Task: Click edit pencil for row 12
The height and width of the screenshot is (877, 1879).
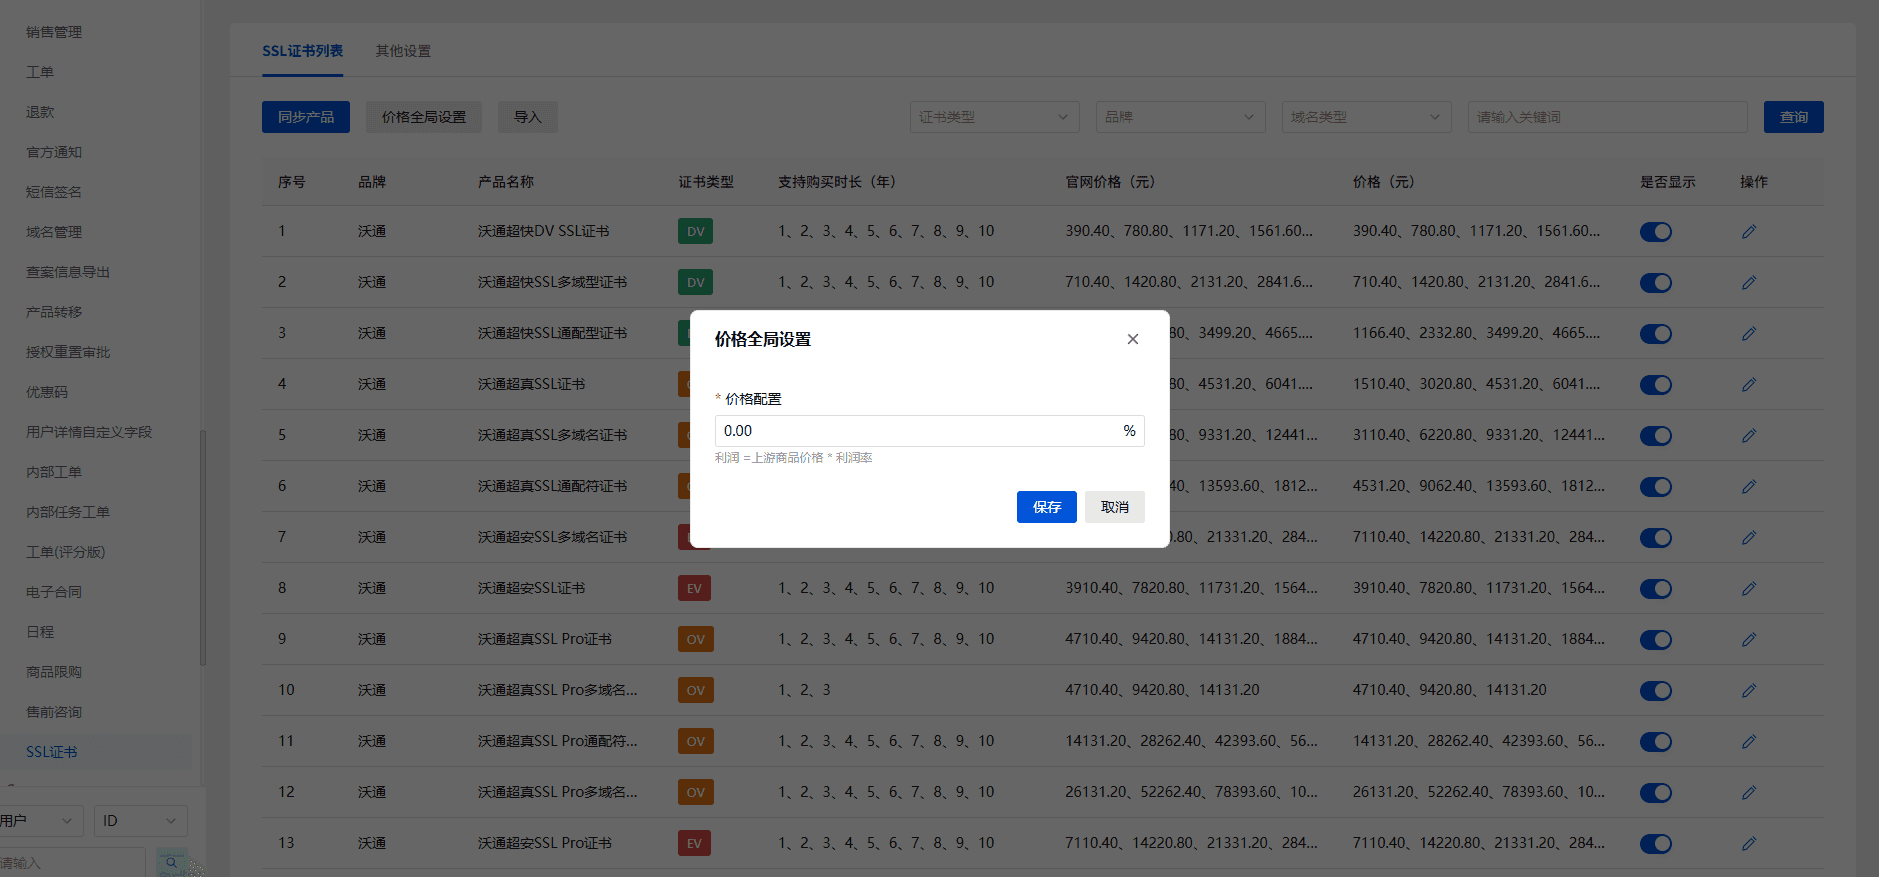Action: (1749, 793)
